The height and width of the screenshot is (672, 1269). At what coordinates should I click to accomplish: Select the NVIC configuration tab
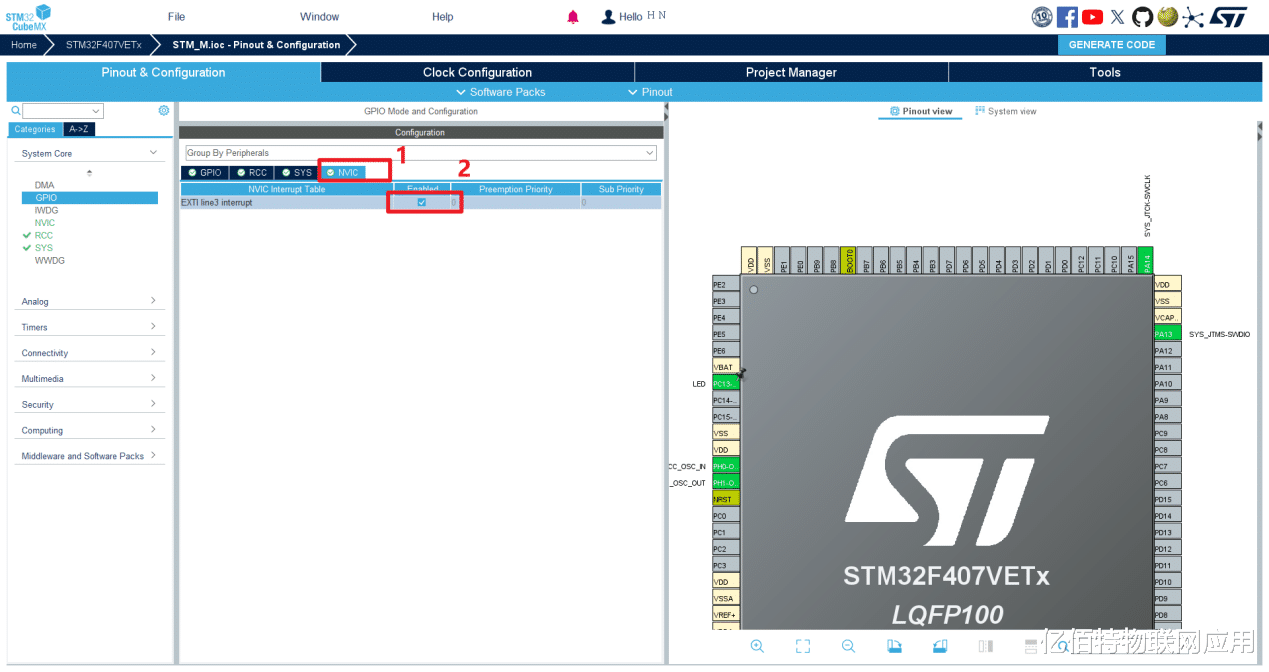point(343,173)
